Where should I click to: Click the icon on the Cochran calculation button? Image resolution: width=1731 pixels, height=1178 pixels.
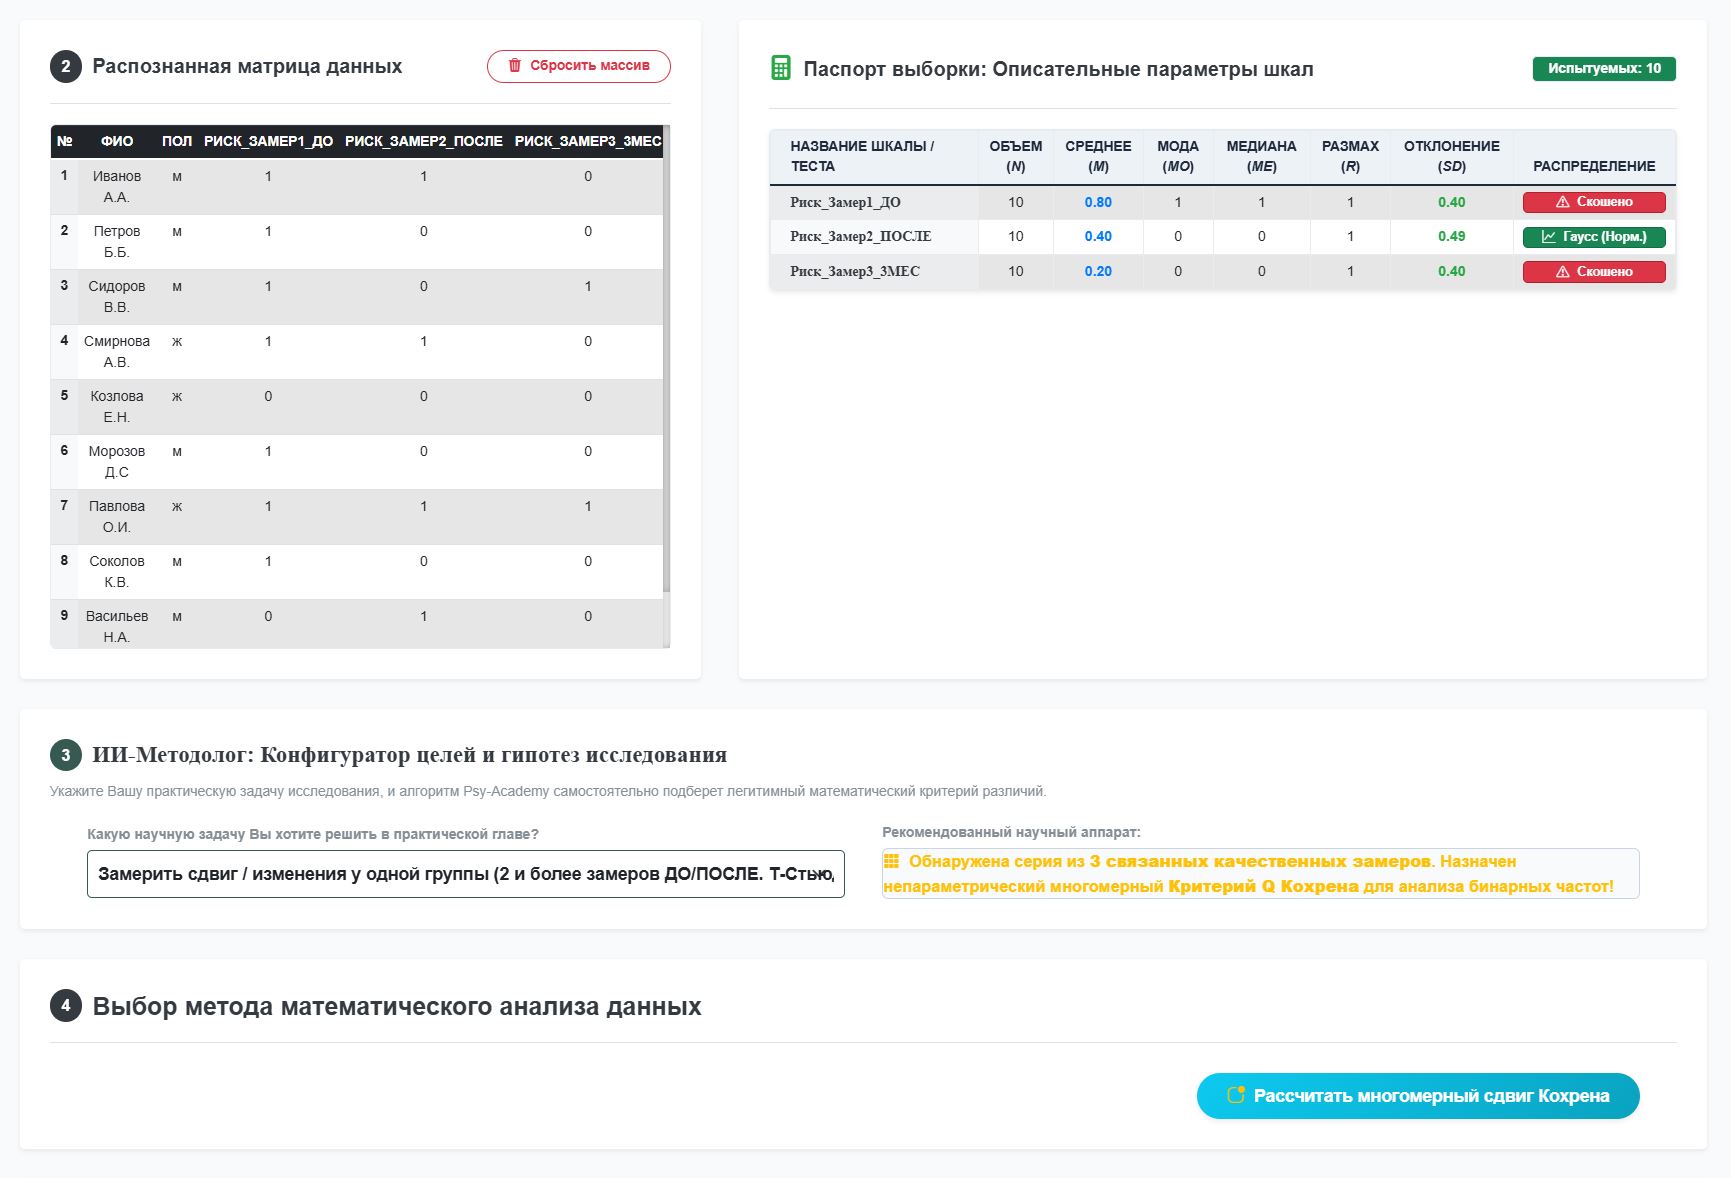[x=1236, y=1095]
